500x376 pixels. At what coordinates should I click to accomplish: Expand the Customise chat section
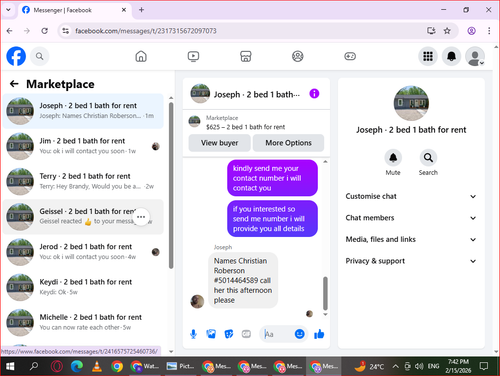click(411, 196)
